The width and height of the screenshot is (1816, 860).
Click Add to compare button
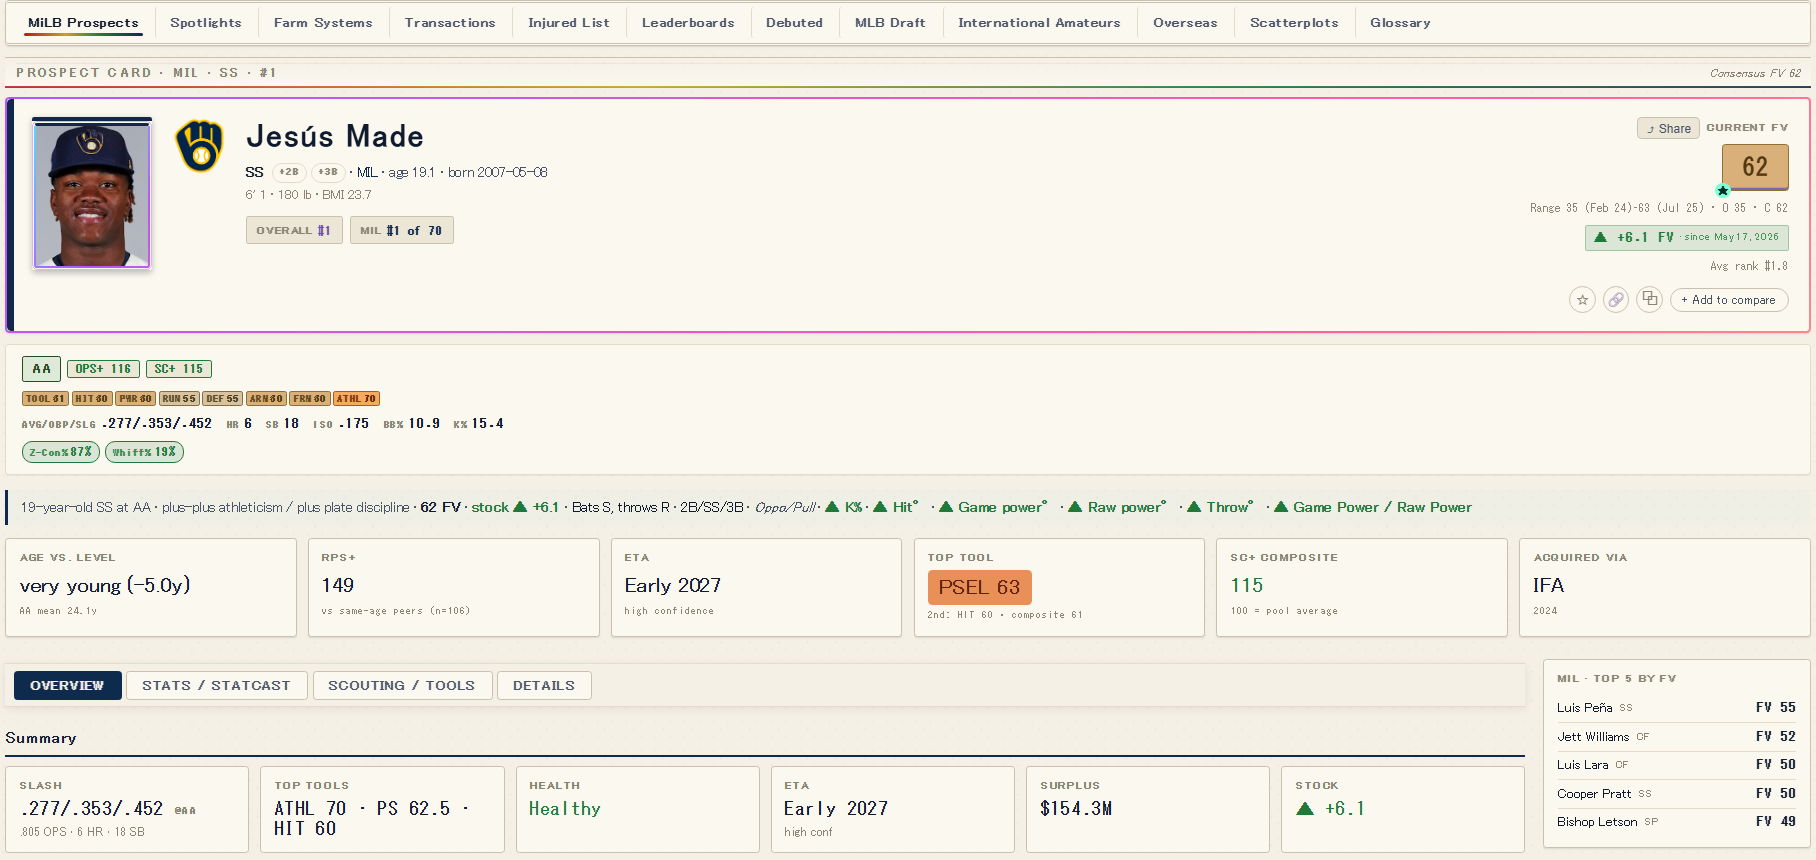pos(1729,300)
